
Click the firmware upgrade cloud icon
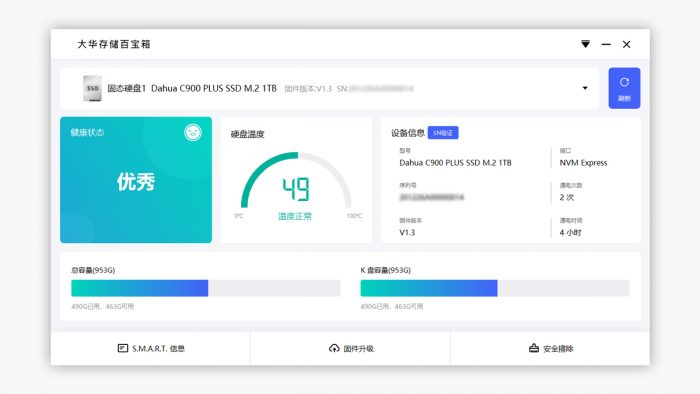[x=334, y=348]
